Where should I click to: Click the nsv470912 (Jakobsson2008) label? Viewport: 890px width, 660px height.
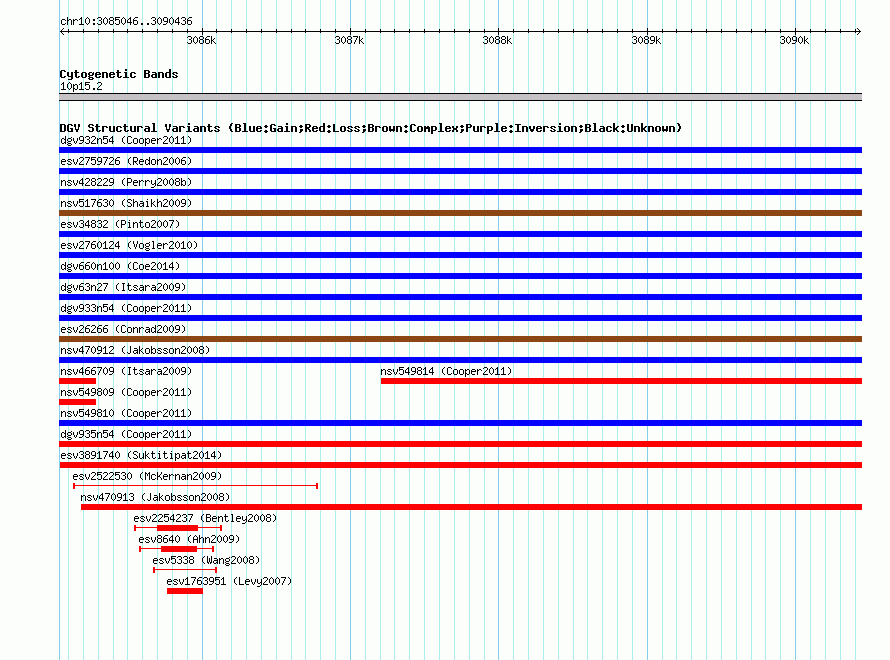point(135,350)
